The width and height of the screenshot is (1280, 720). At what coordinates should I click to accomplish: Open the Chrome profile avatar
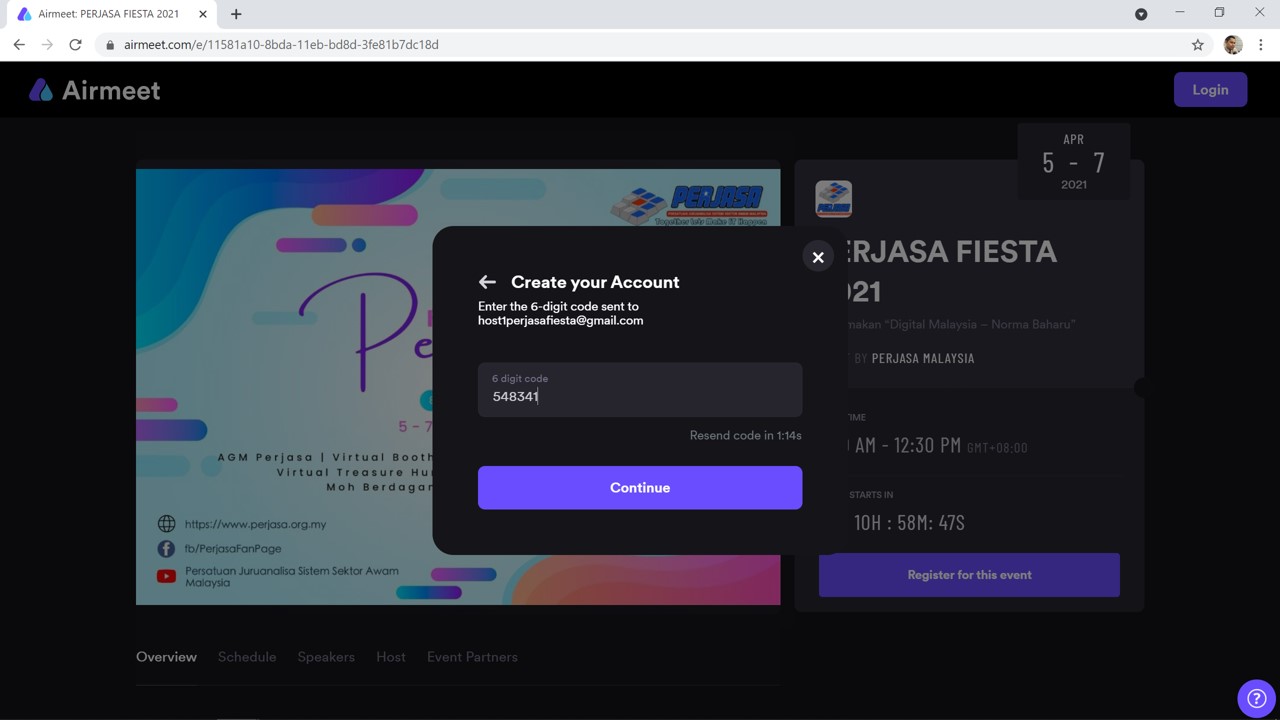coord(1233,45)
